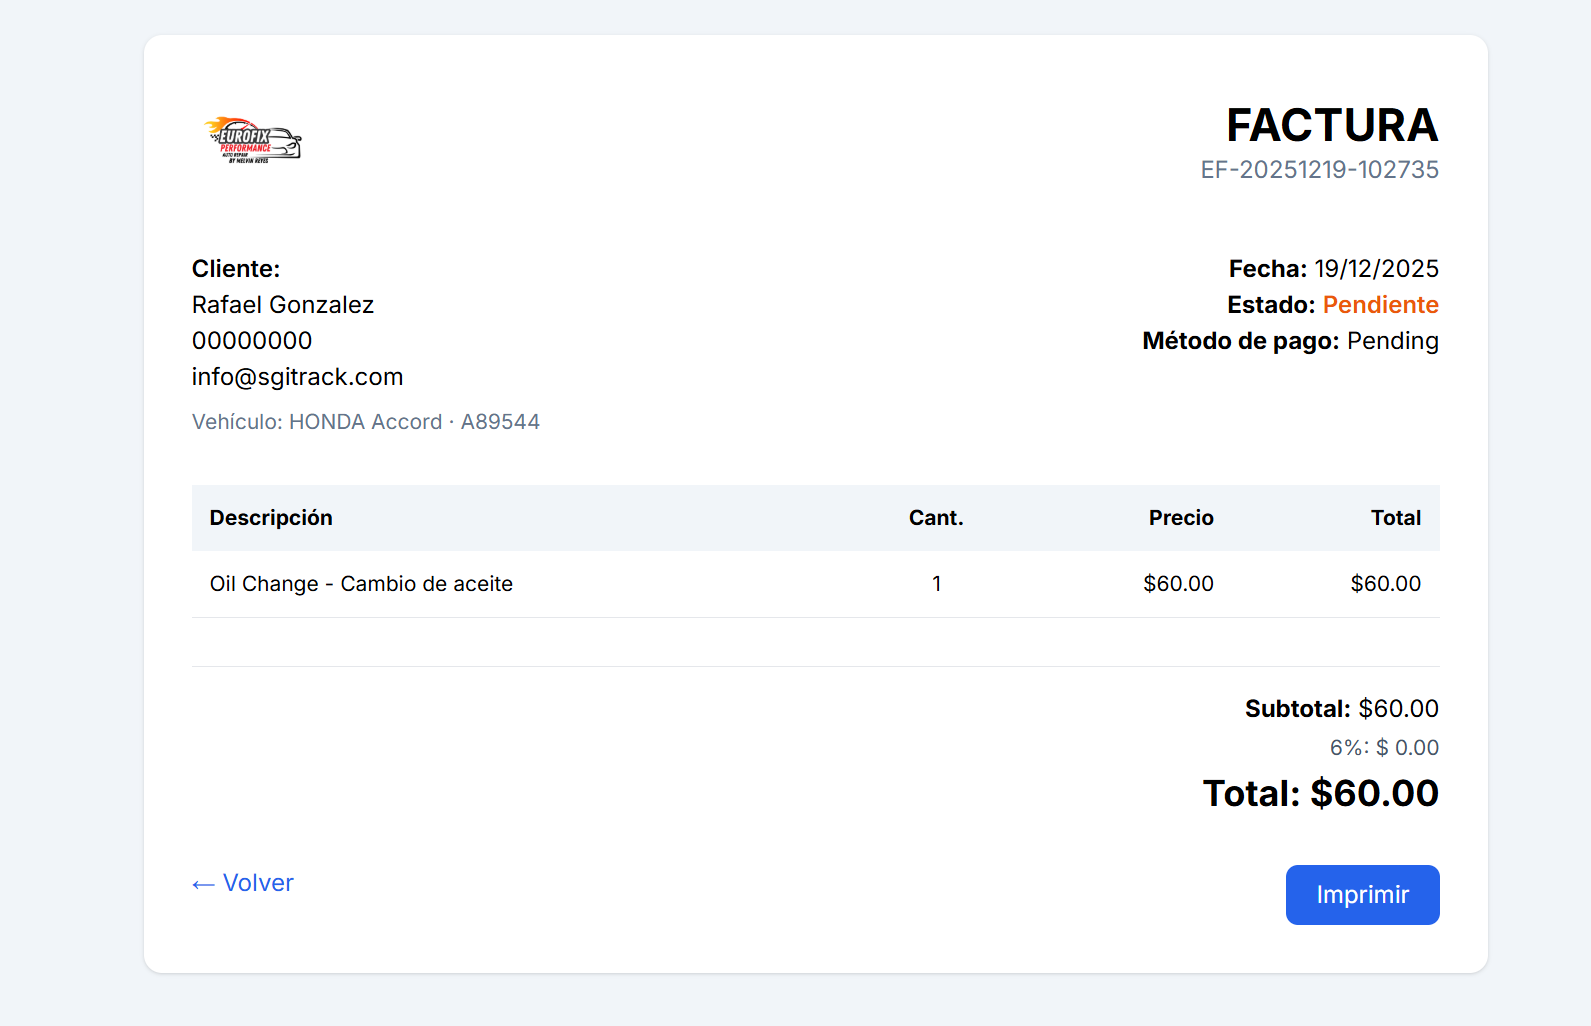
Task: Click the Pendiente status text
Action: pyautogui.click(x=1380, y=305)
